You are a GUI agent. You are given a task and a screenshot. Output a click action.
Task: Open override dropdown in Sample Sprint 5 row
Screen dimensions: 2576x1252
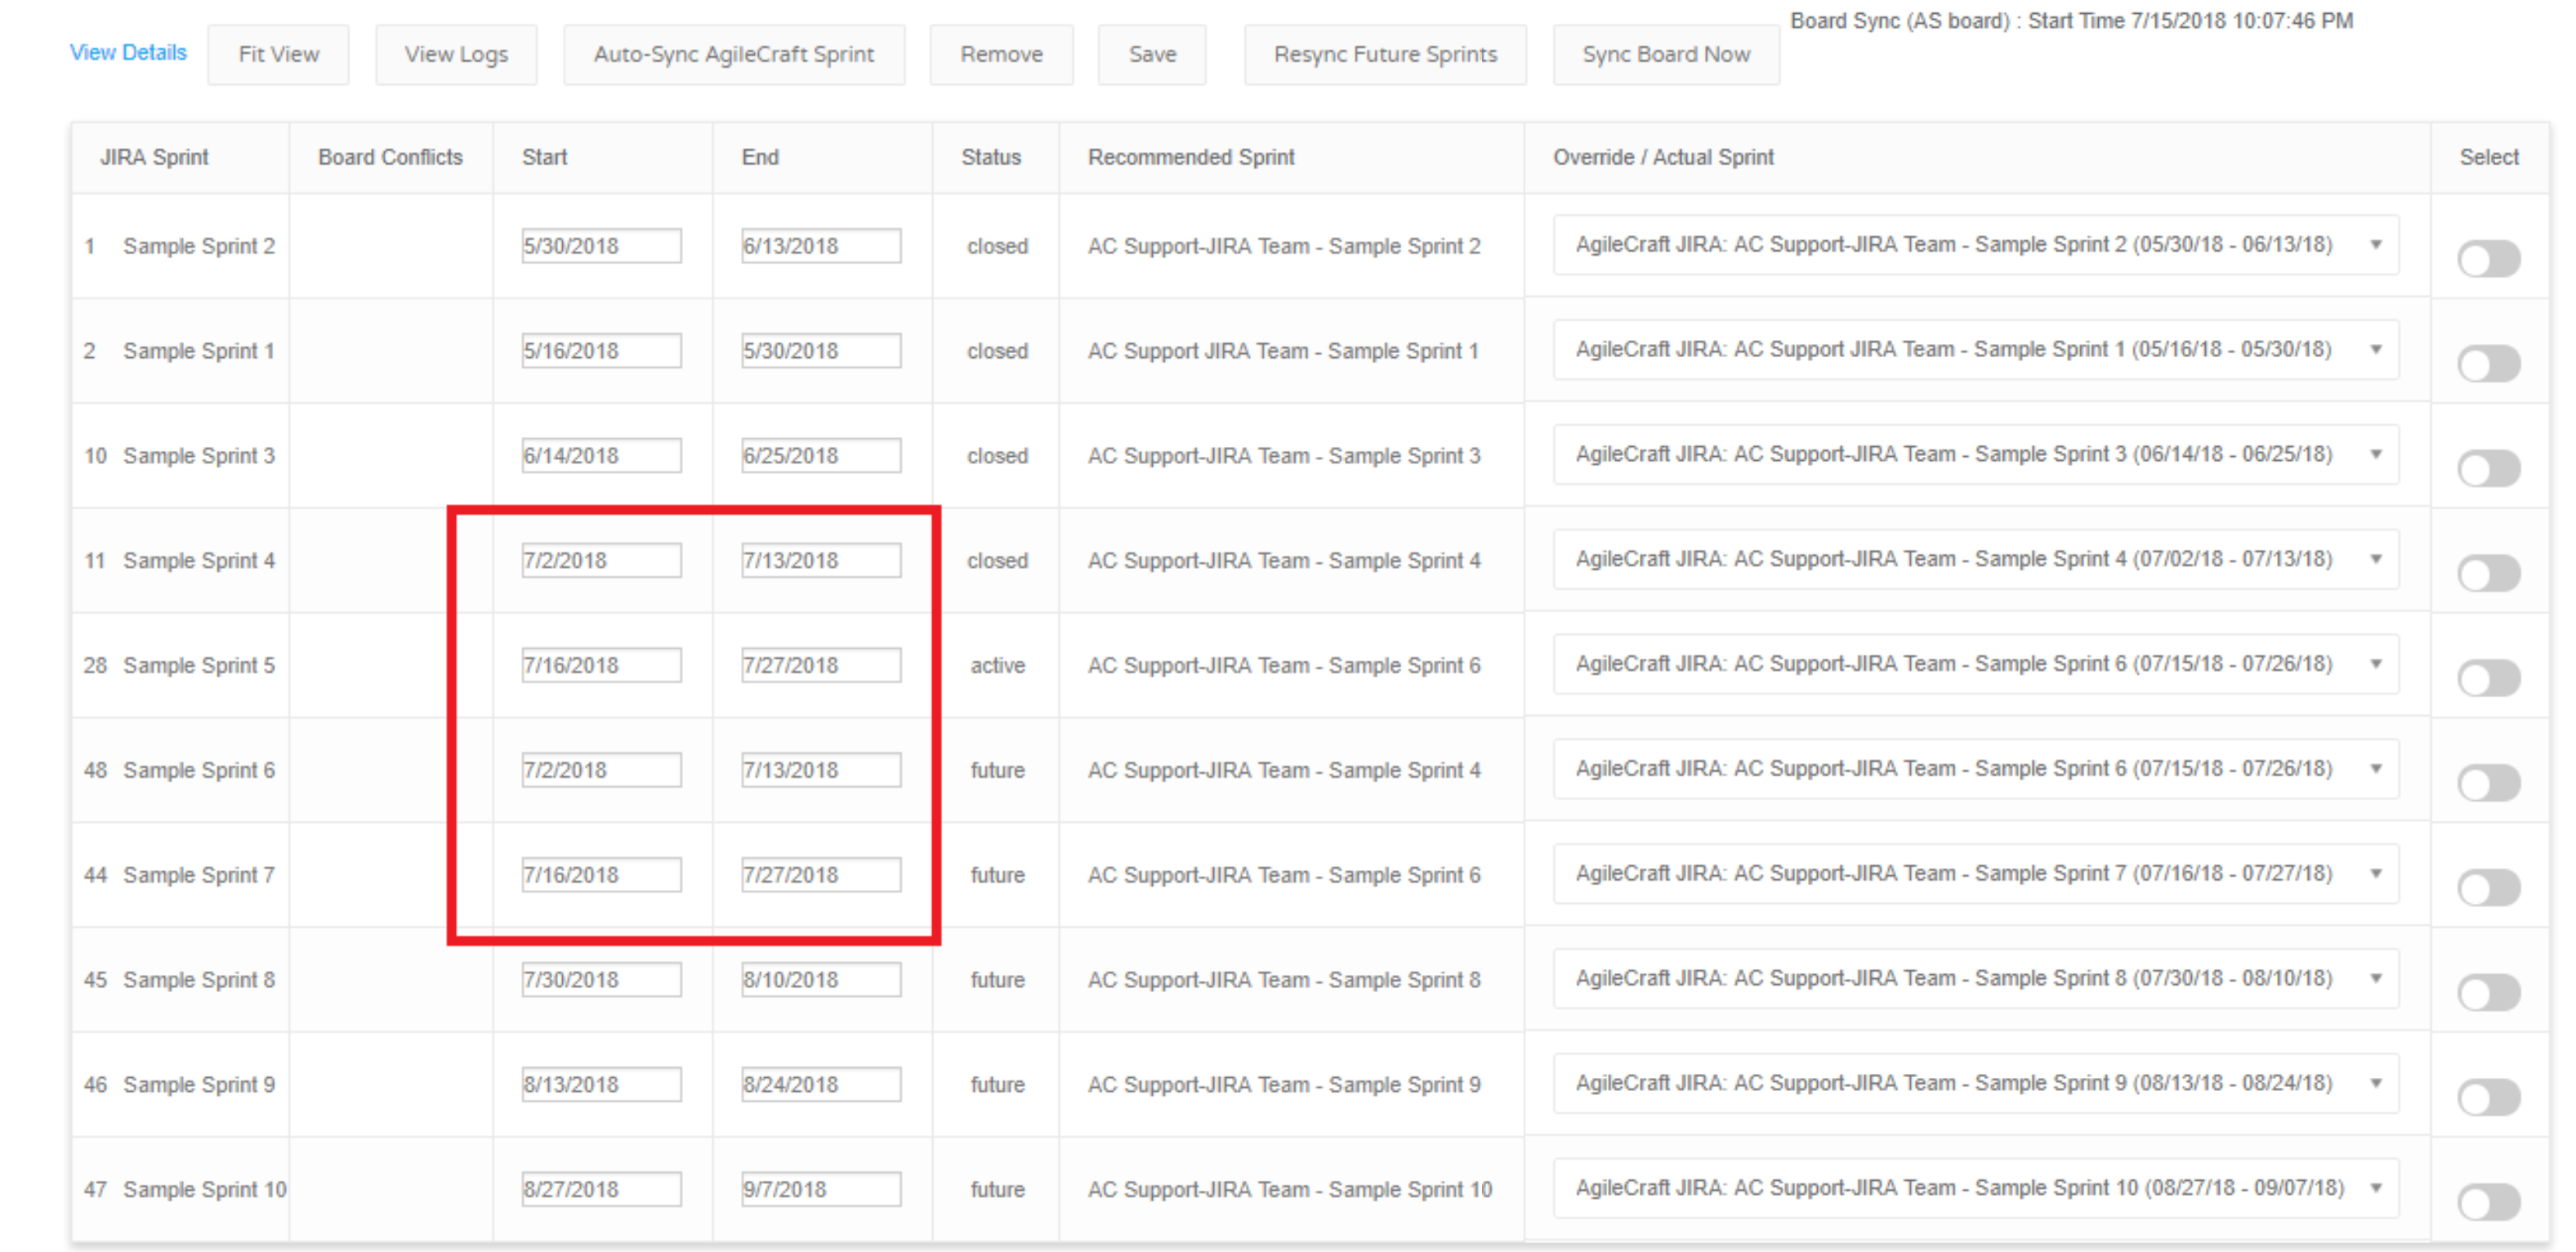tap(1976, 664)
